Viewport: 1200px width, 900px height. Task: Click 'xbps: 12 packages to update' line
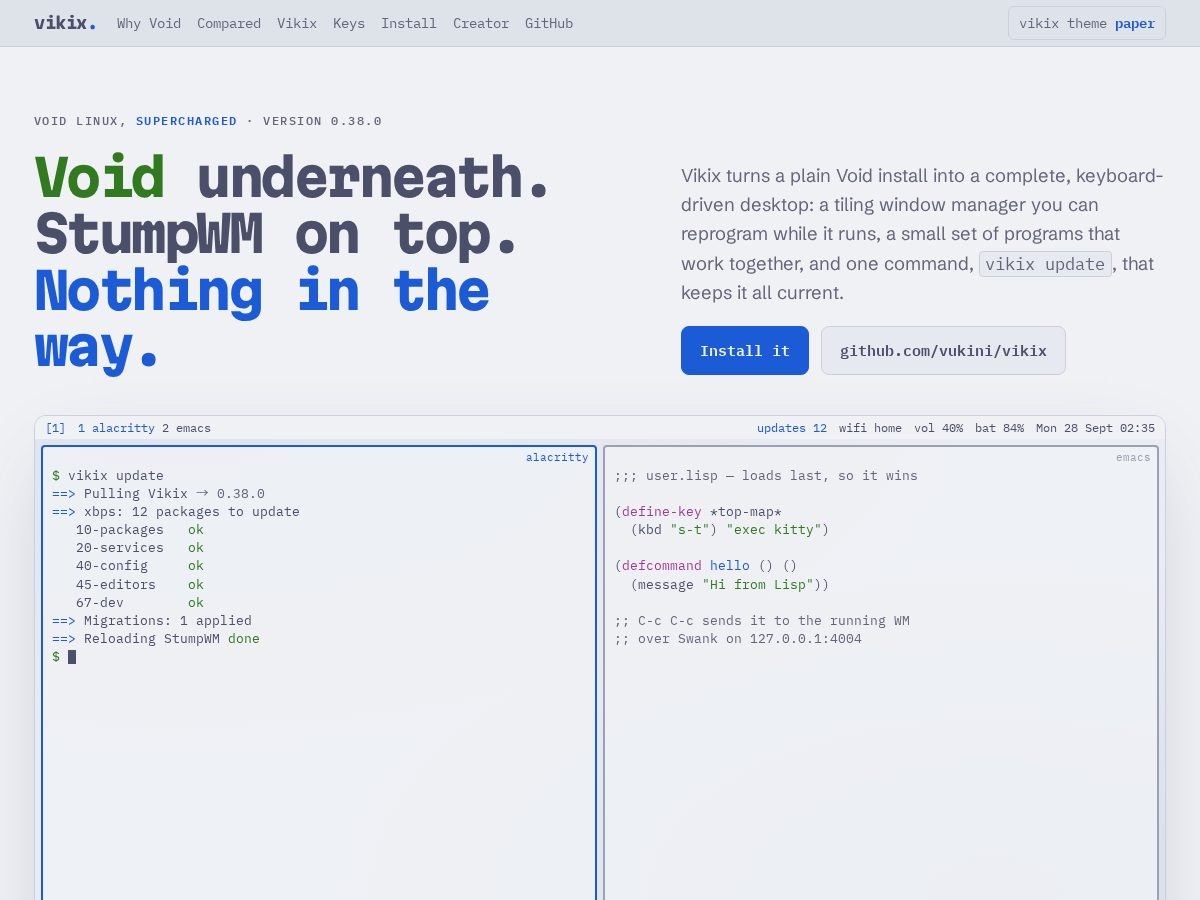176,512
